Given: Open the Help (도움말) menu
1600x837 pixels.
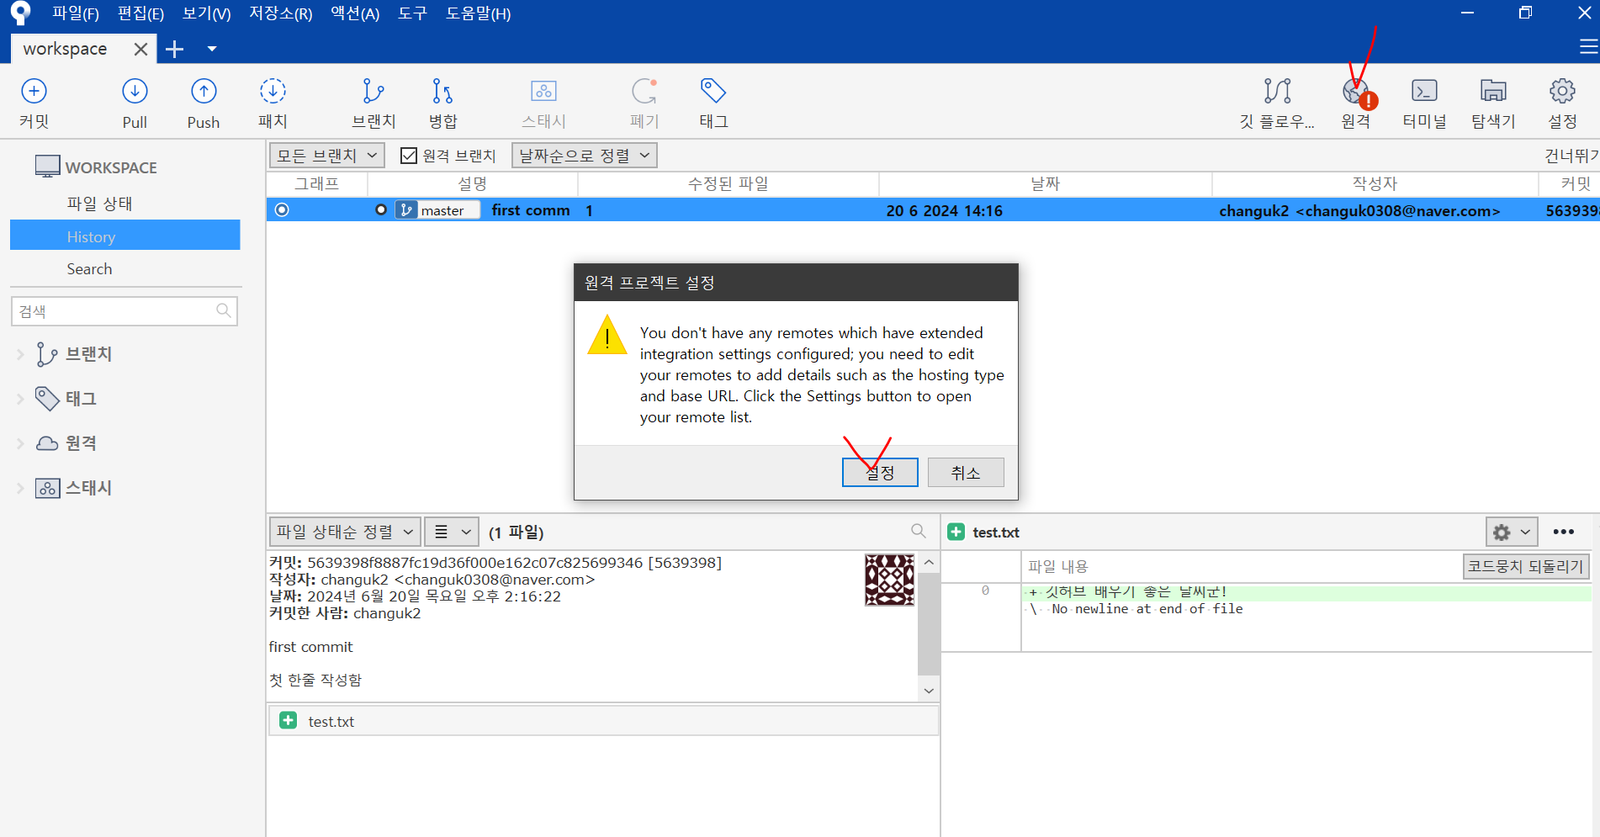Looking at the screenshot, I should pyautogui.click(x=478, y=13).
